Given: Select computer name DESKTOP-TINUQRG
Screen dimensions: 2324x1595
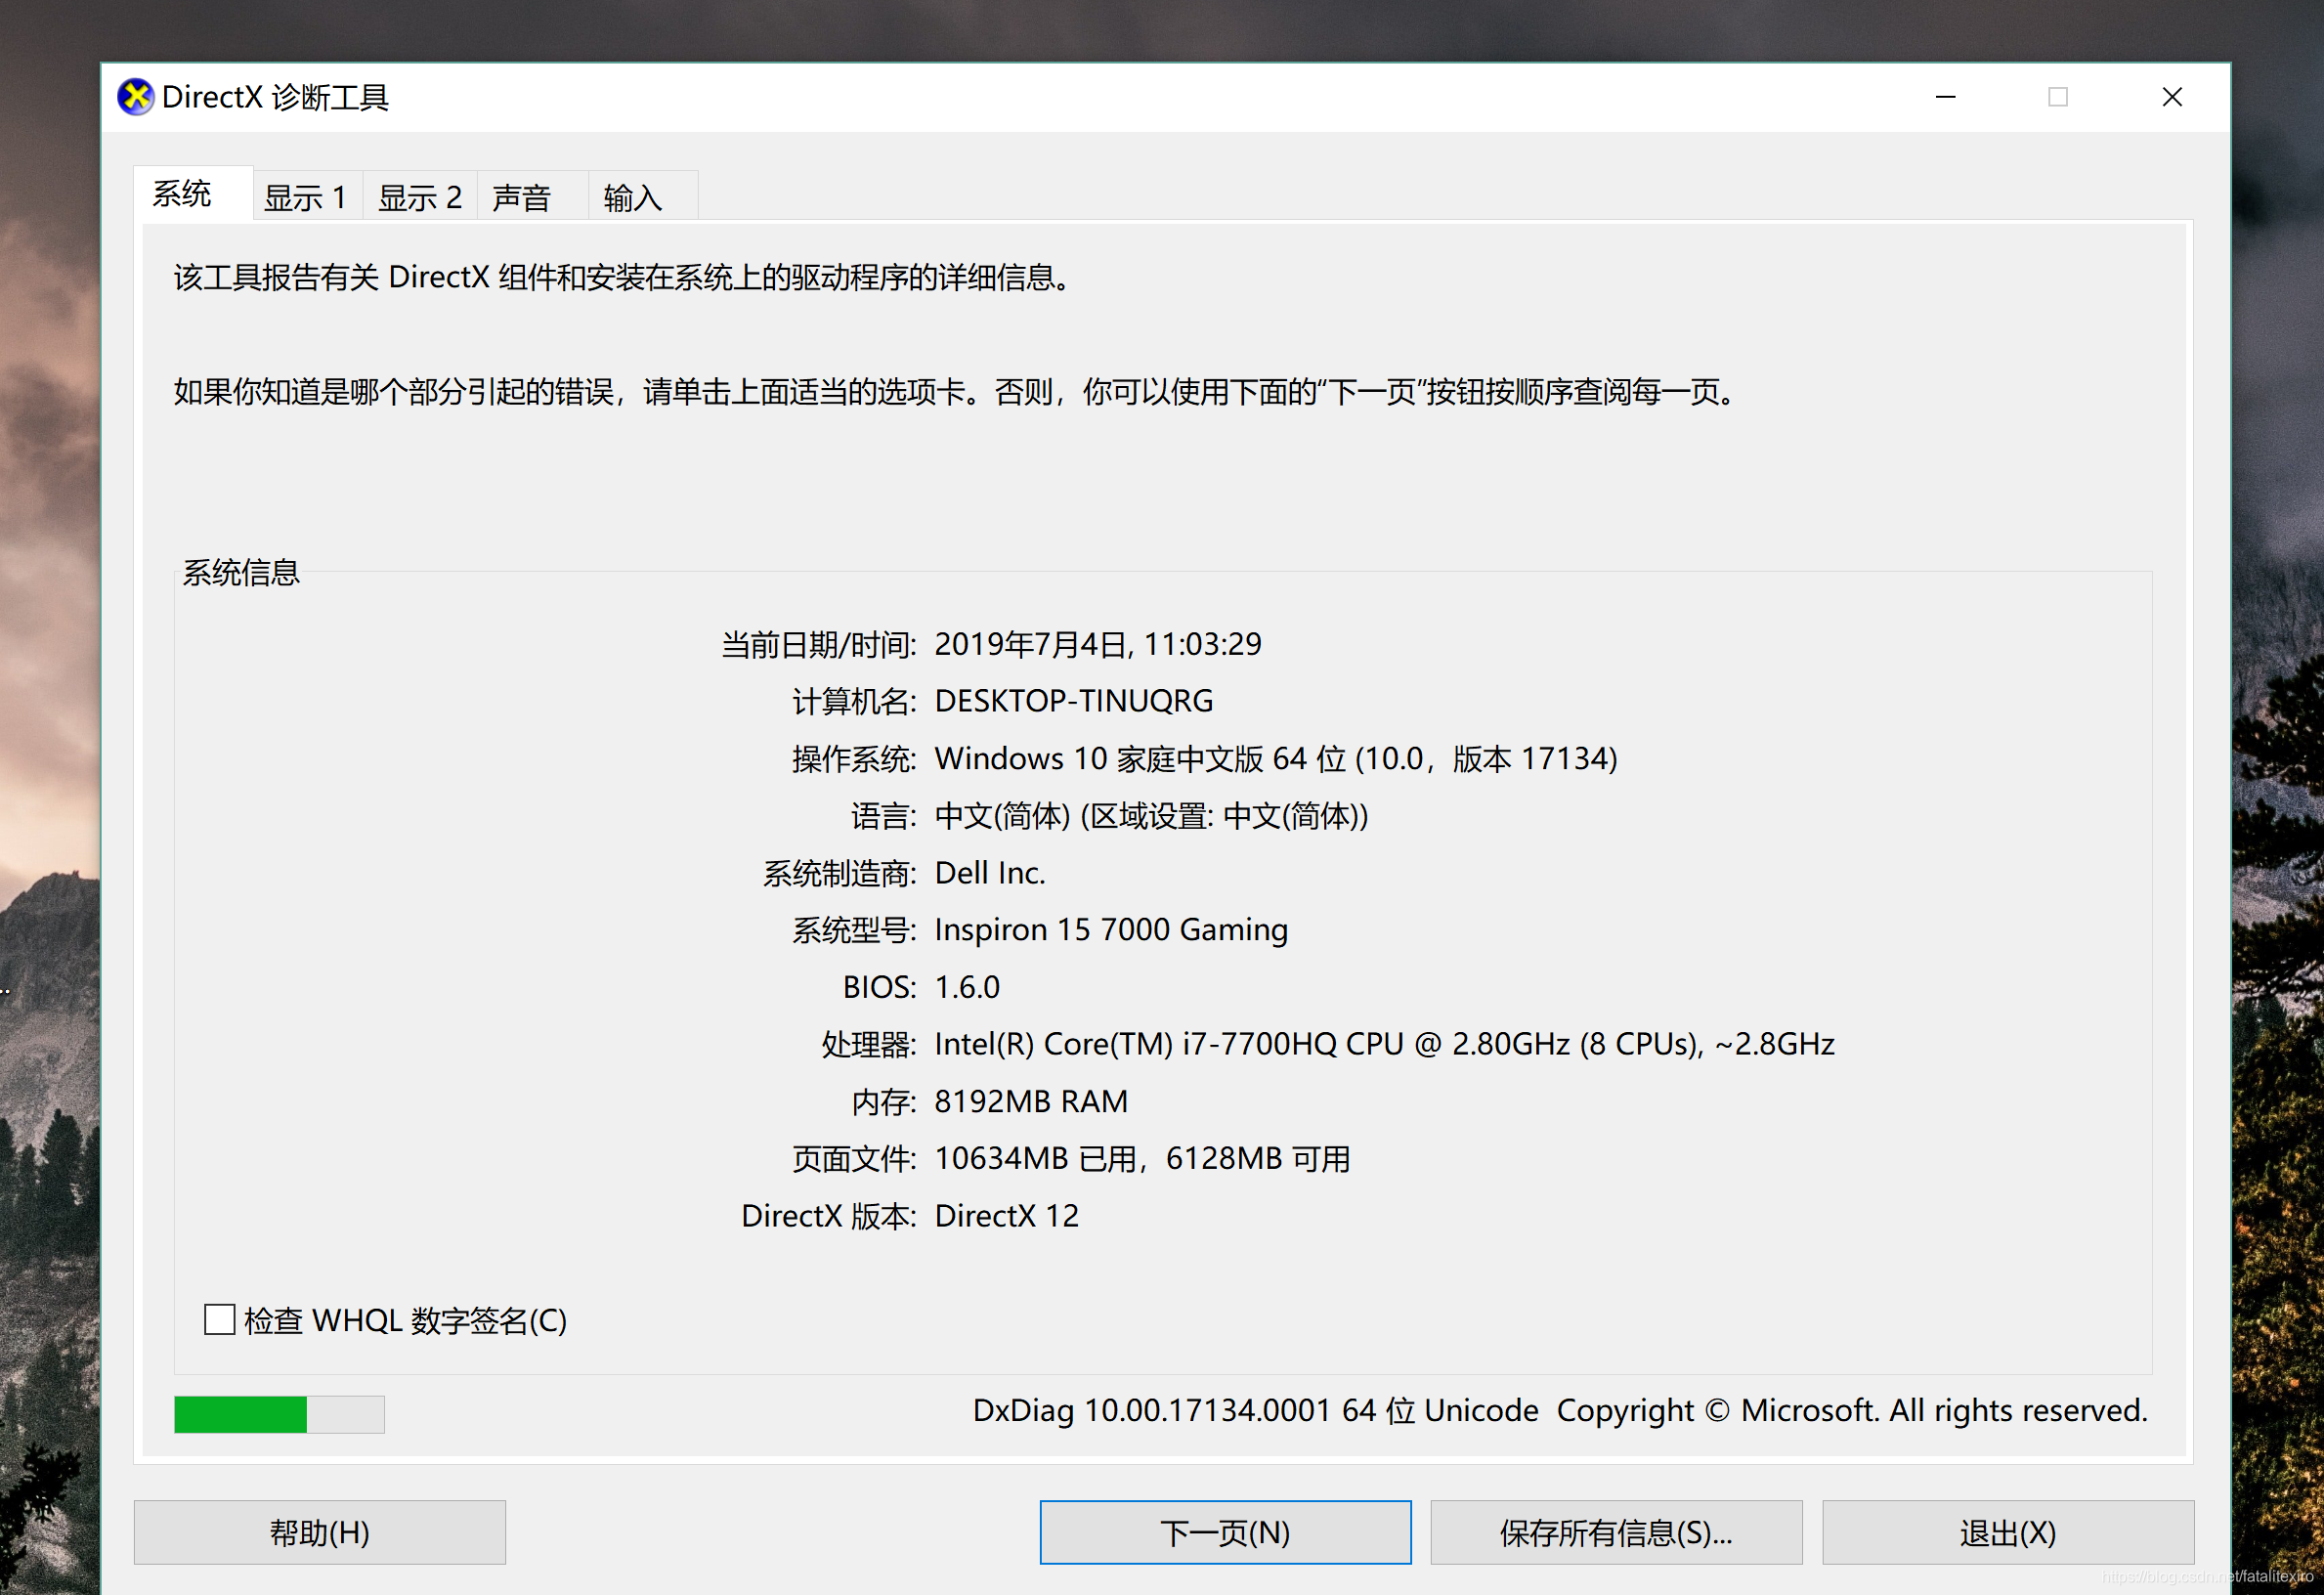Looking at the screenshot, I should [1073, 700].
